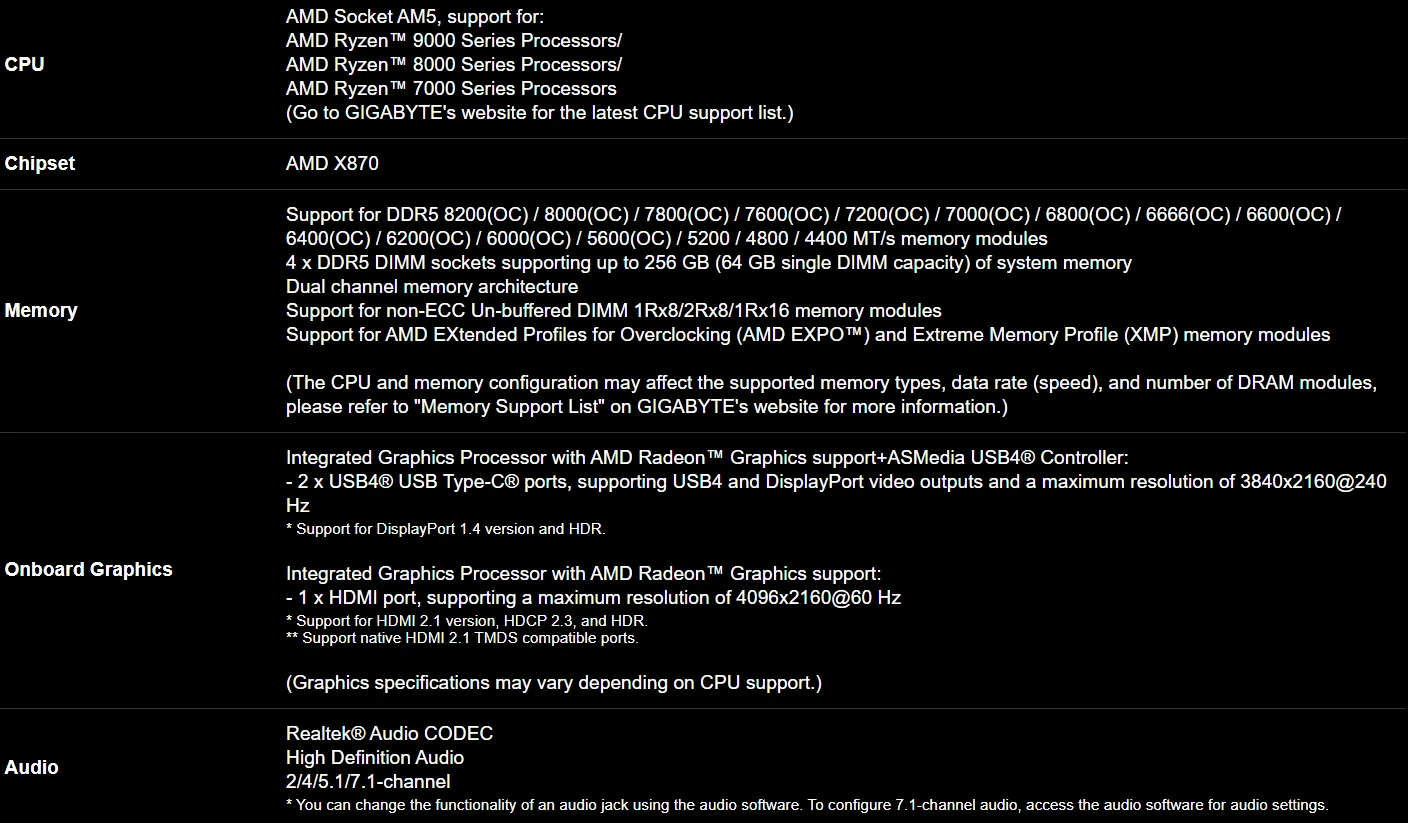Select the 2 x USB4 Type-C ports line

coord(836,493)
